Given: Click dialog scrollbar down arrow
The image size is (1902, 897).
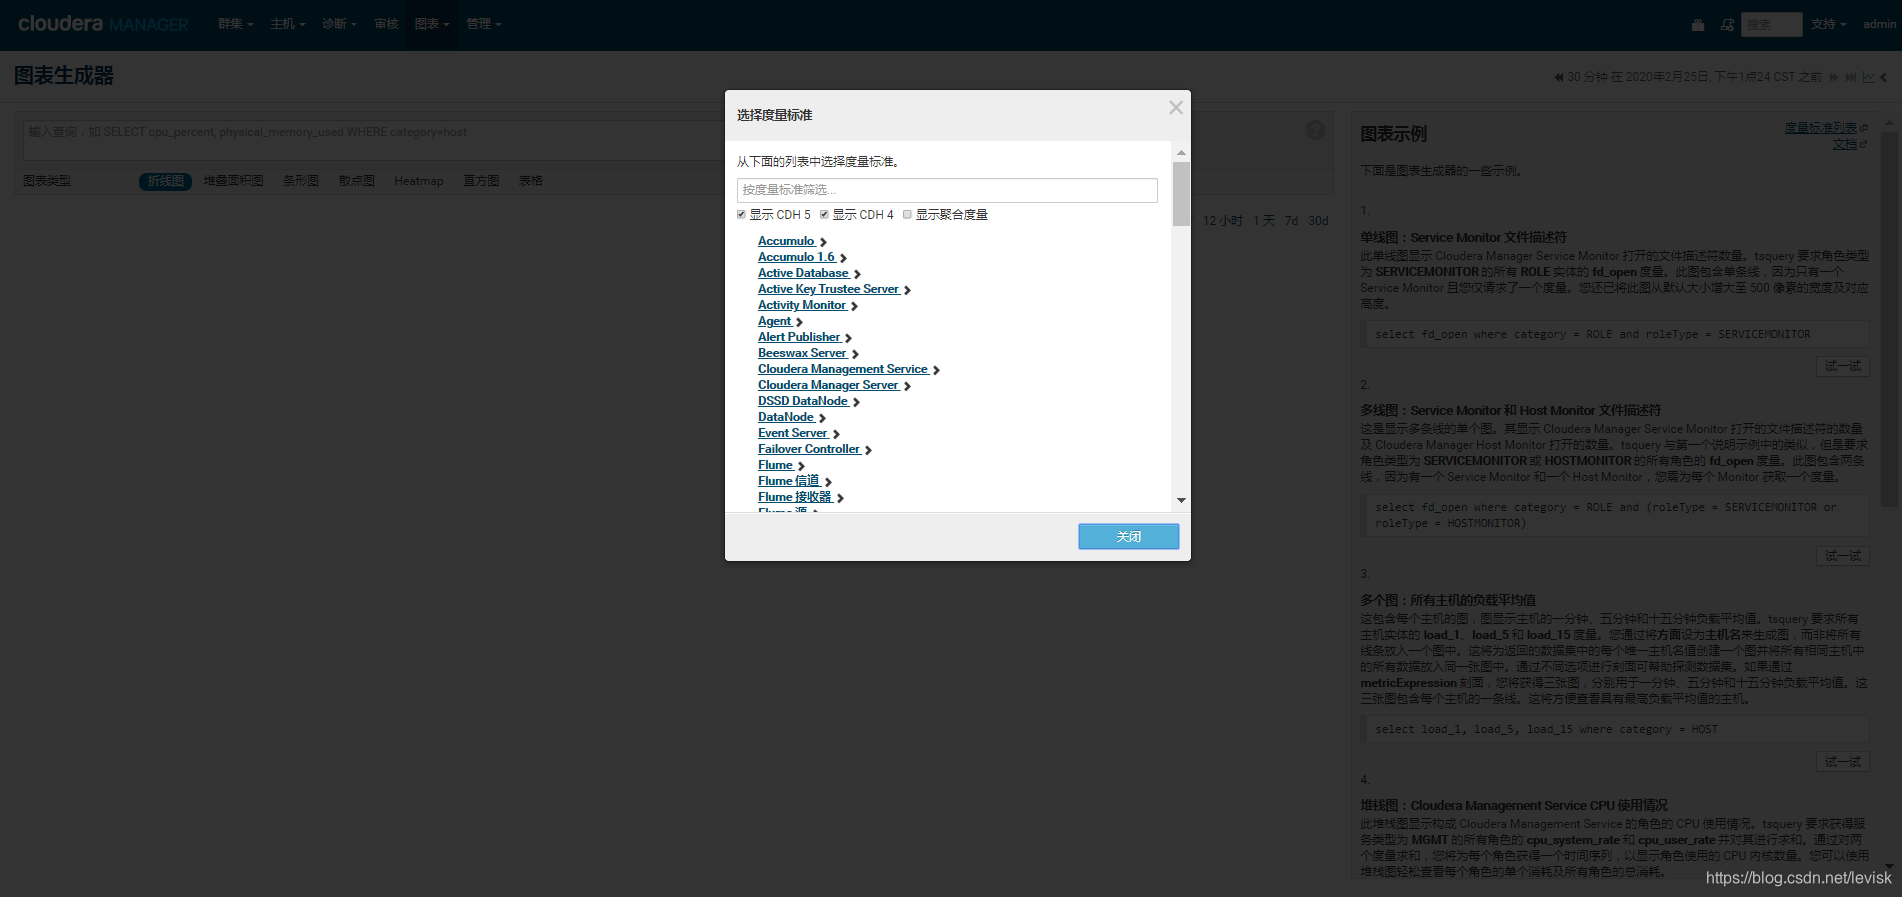Looking at the screenshot, I should pos(1181,500).
